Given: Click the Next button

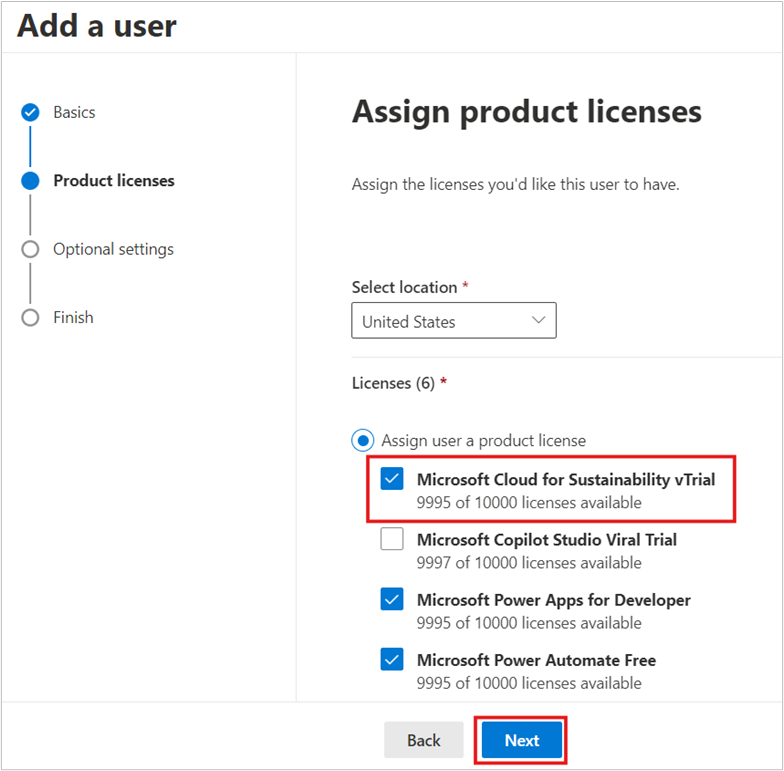Looking at the screenshot, I should pos(522,740).
